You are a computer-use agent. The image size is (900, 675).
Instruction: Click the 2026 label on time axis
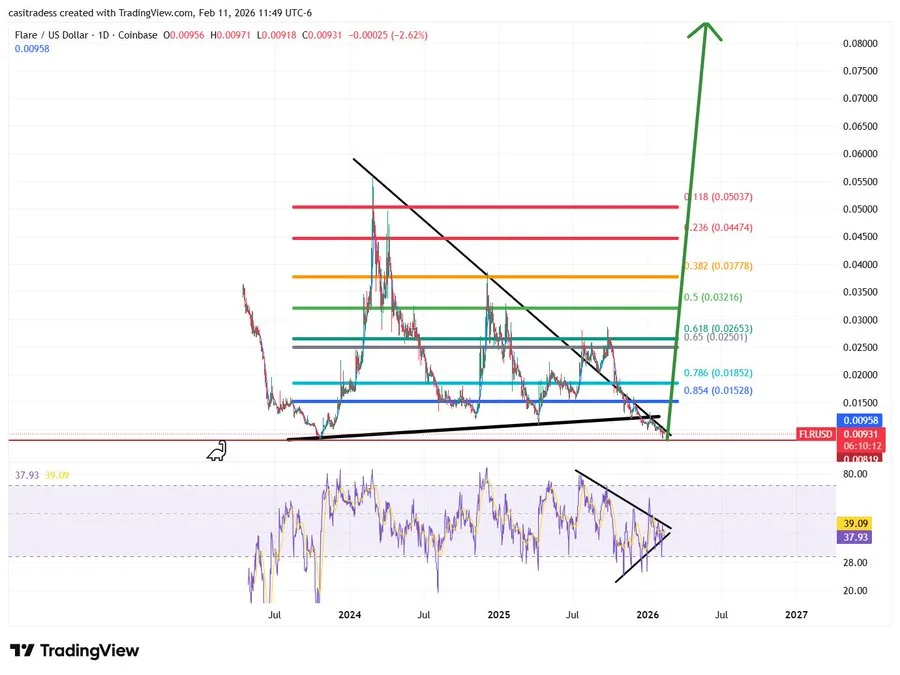tap(647, 615)
